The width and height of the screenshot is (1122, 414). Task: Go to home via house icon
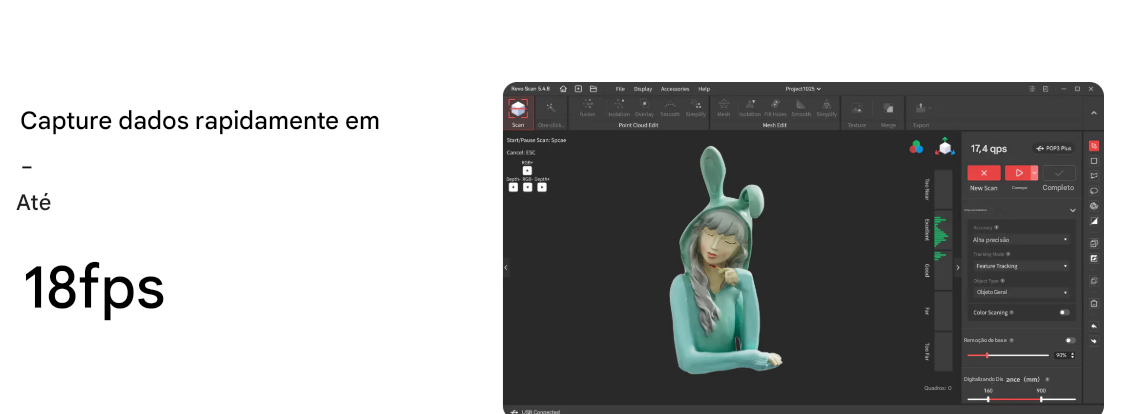(x=563, y=89)
